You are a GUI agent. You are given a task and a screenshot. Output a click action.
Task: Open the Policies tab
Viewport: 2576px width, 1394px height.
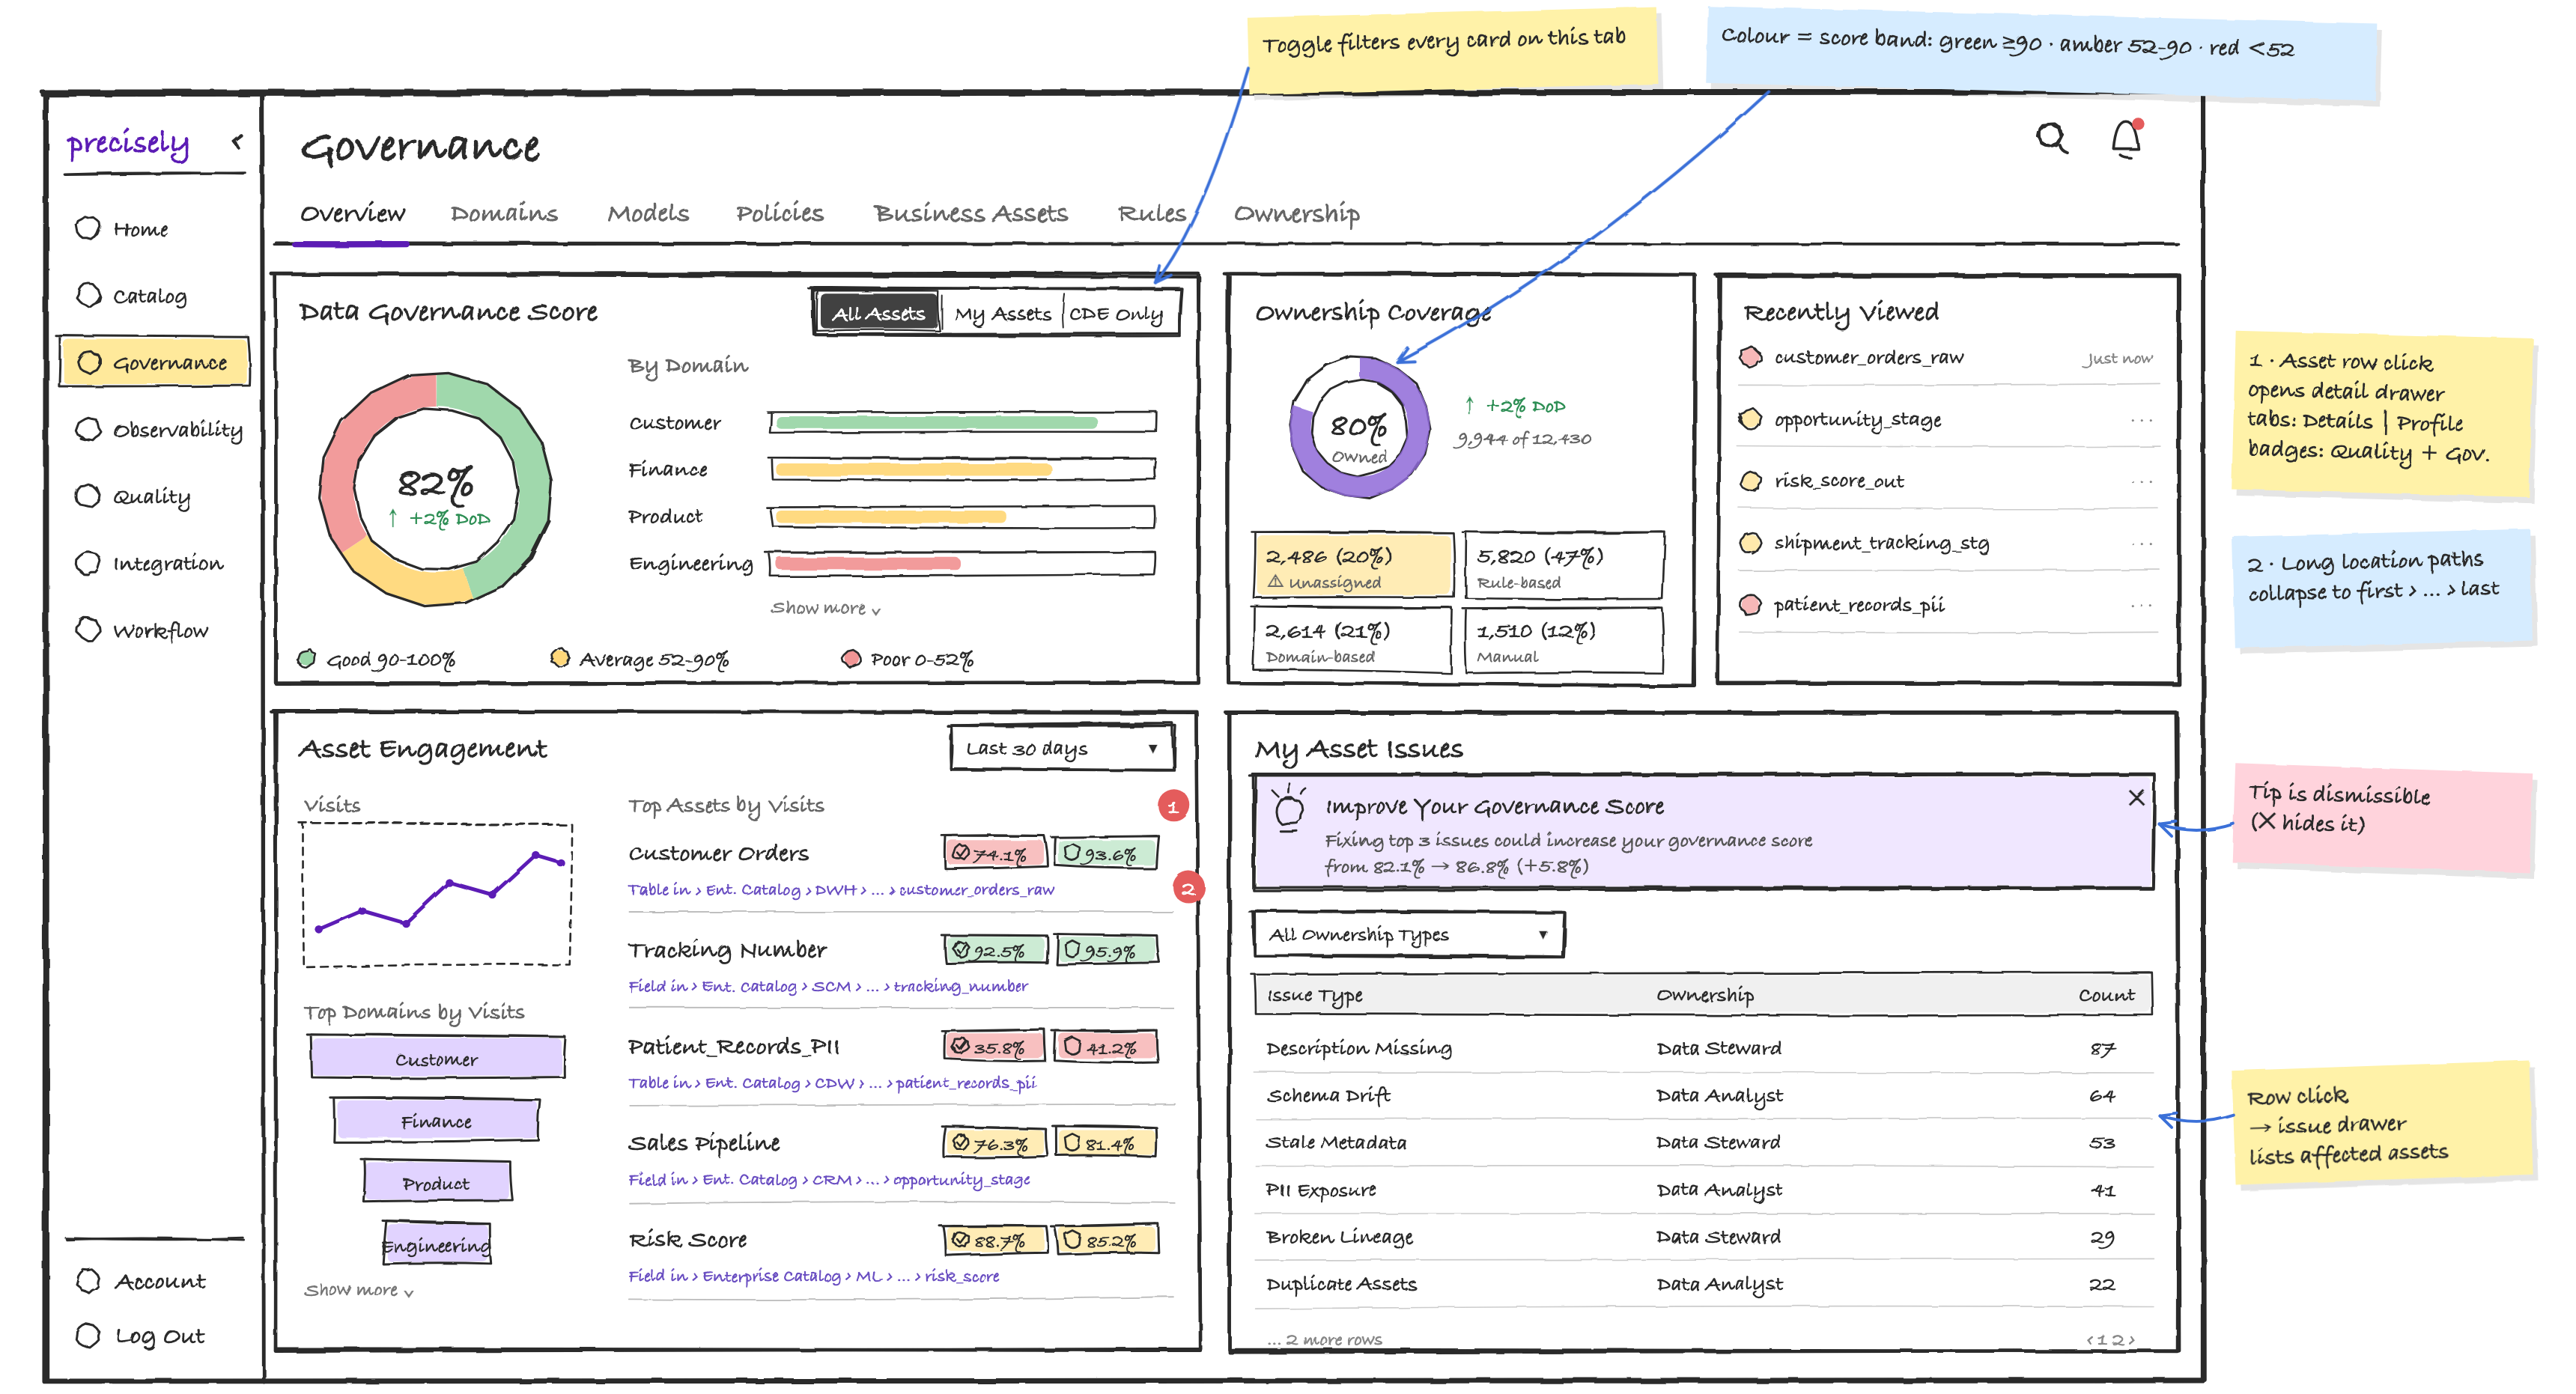(779, 213)
